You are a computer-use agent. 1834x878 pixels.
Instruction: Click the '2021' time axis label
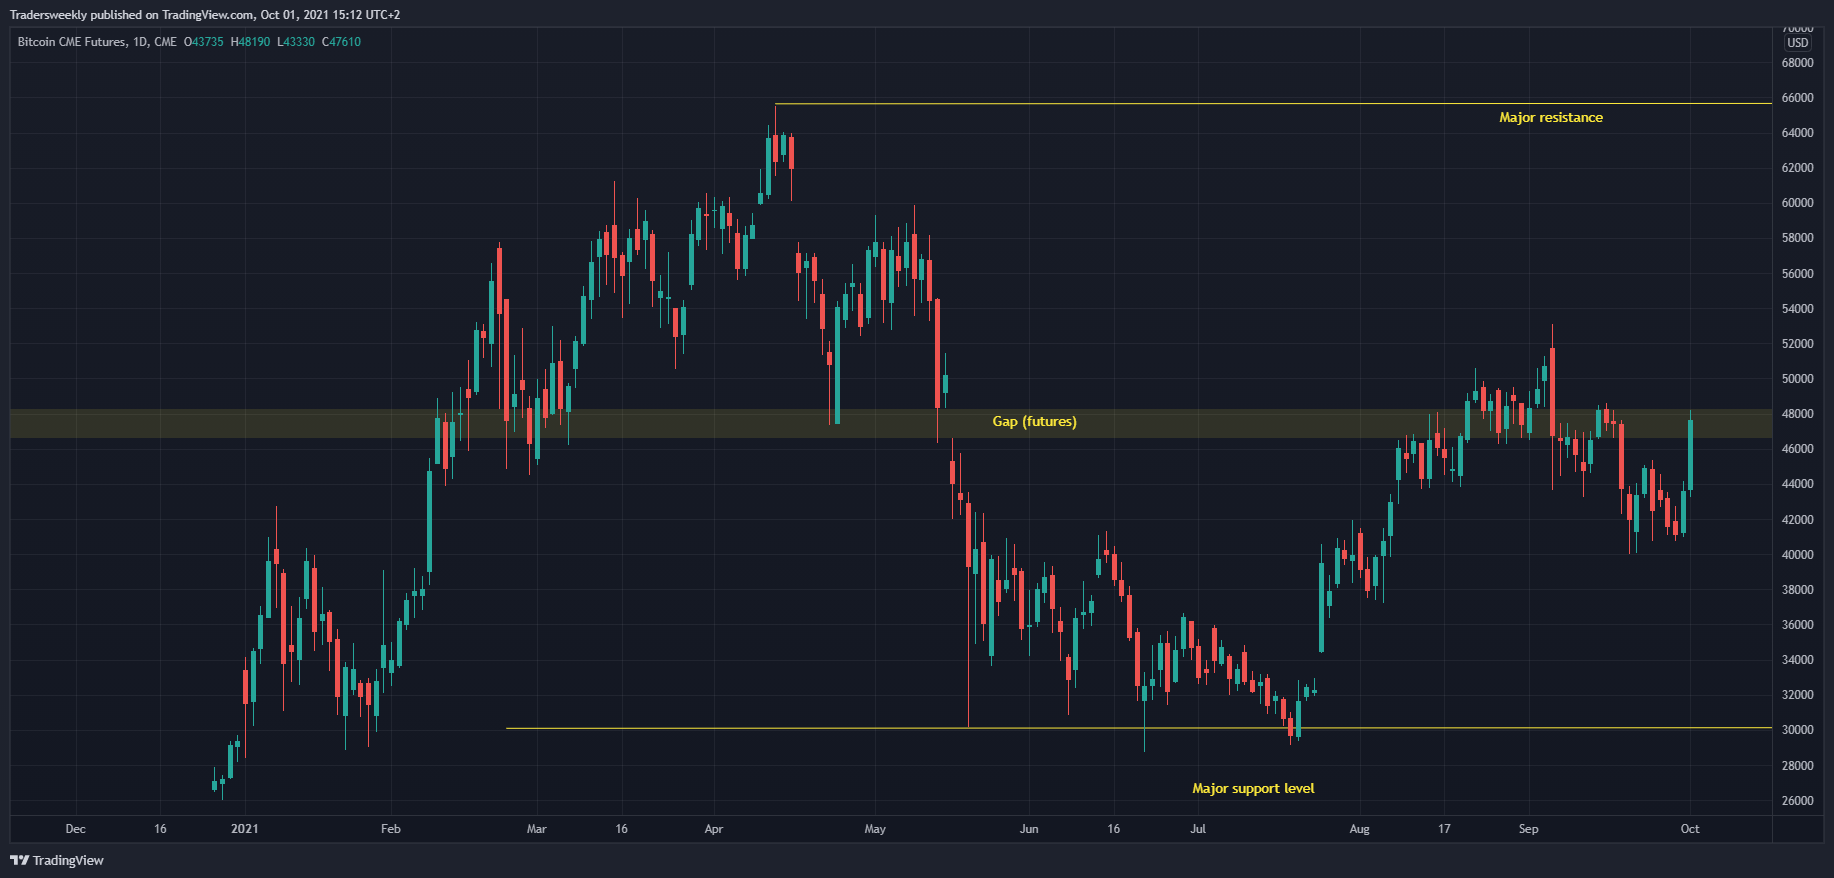click(x=245, y=829)
